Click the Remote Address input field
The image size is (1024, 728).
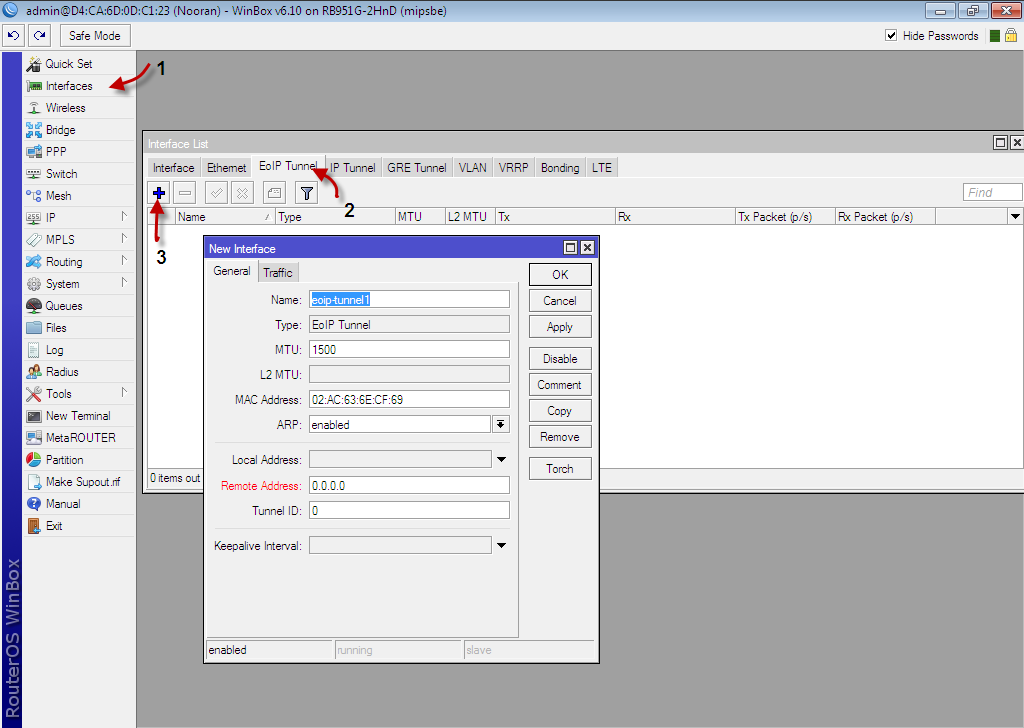coord(409,485)
